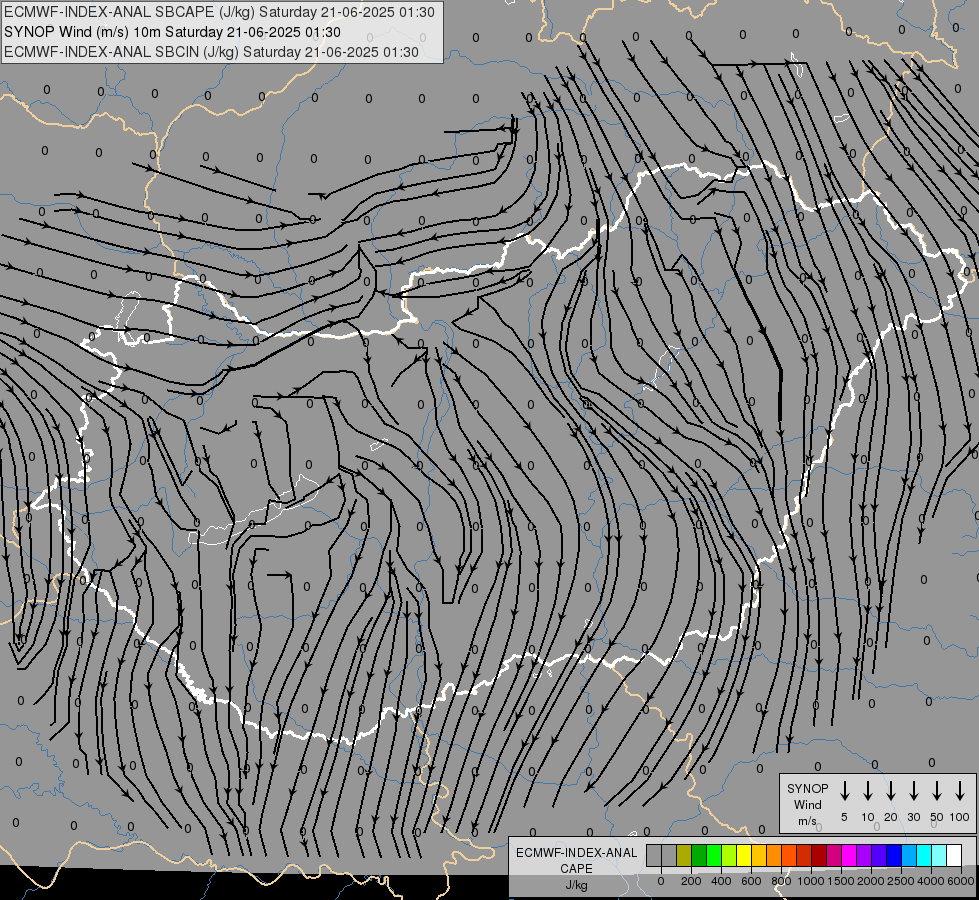Screen dimensions: 979x900
Task: Click the 6000 tick label on CAPE scale
Action: [961, 881]
